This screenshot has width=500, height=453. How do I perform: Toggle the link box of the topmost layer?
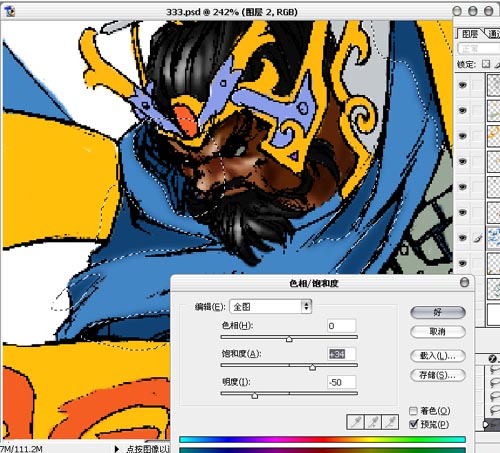click(477, 85)
